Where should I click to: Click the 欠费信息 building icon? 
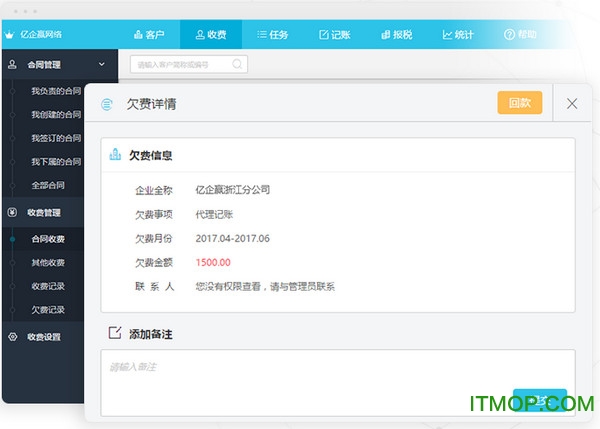click(115, 155)
